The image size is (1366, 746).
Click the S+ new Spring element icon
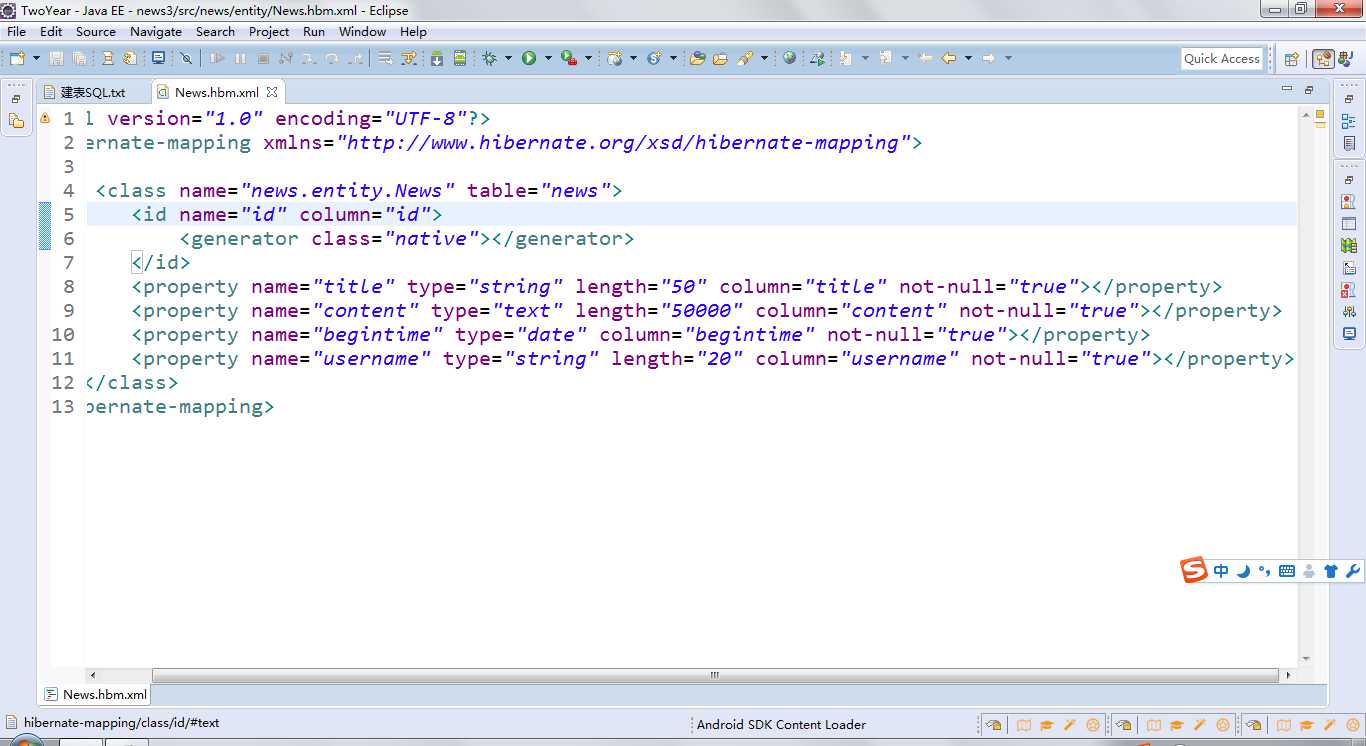click(x=655, y=58)
